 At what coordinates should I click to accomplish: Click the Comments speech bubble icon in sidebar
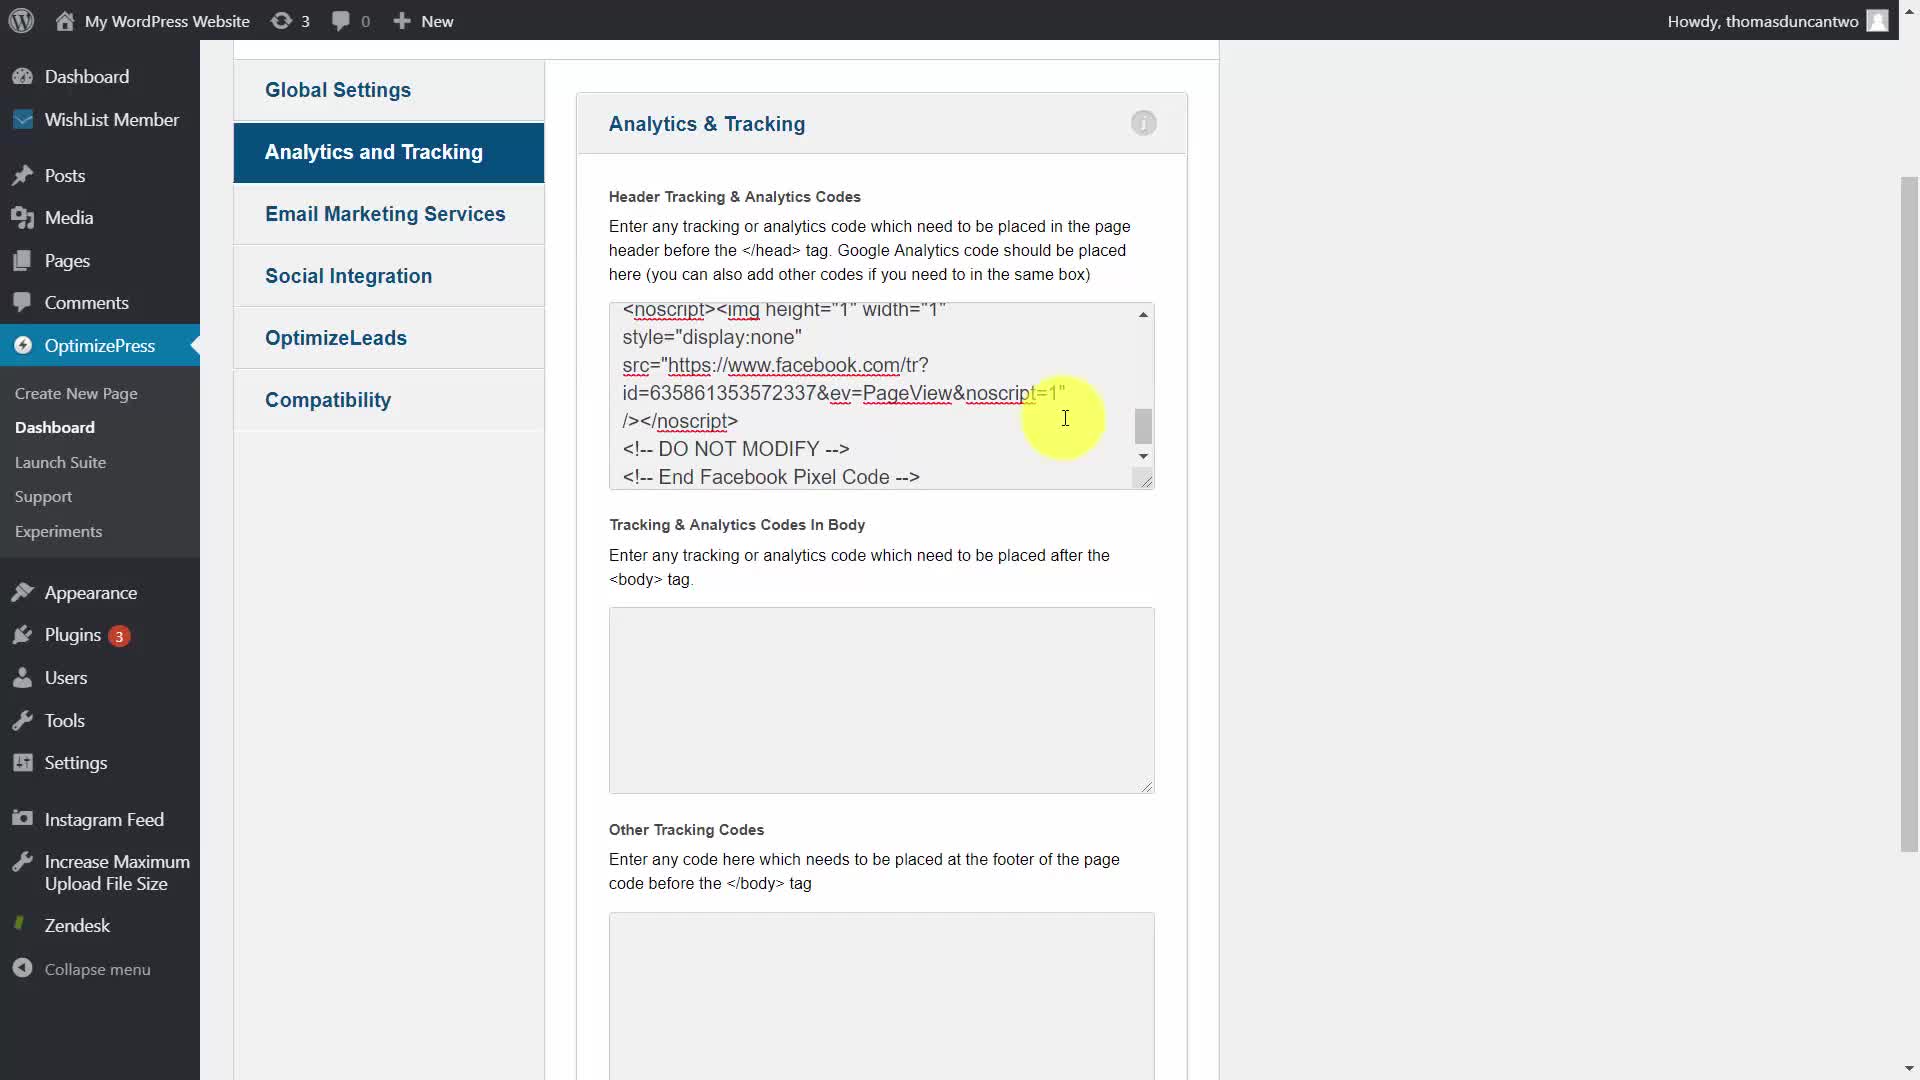click(22, 303)
